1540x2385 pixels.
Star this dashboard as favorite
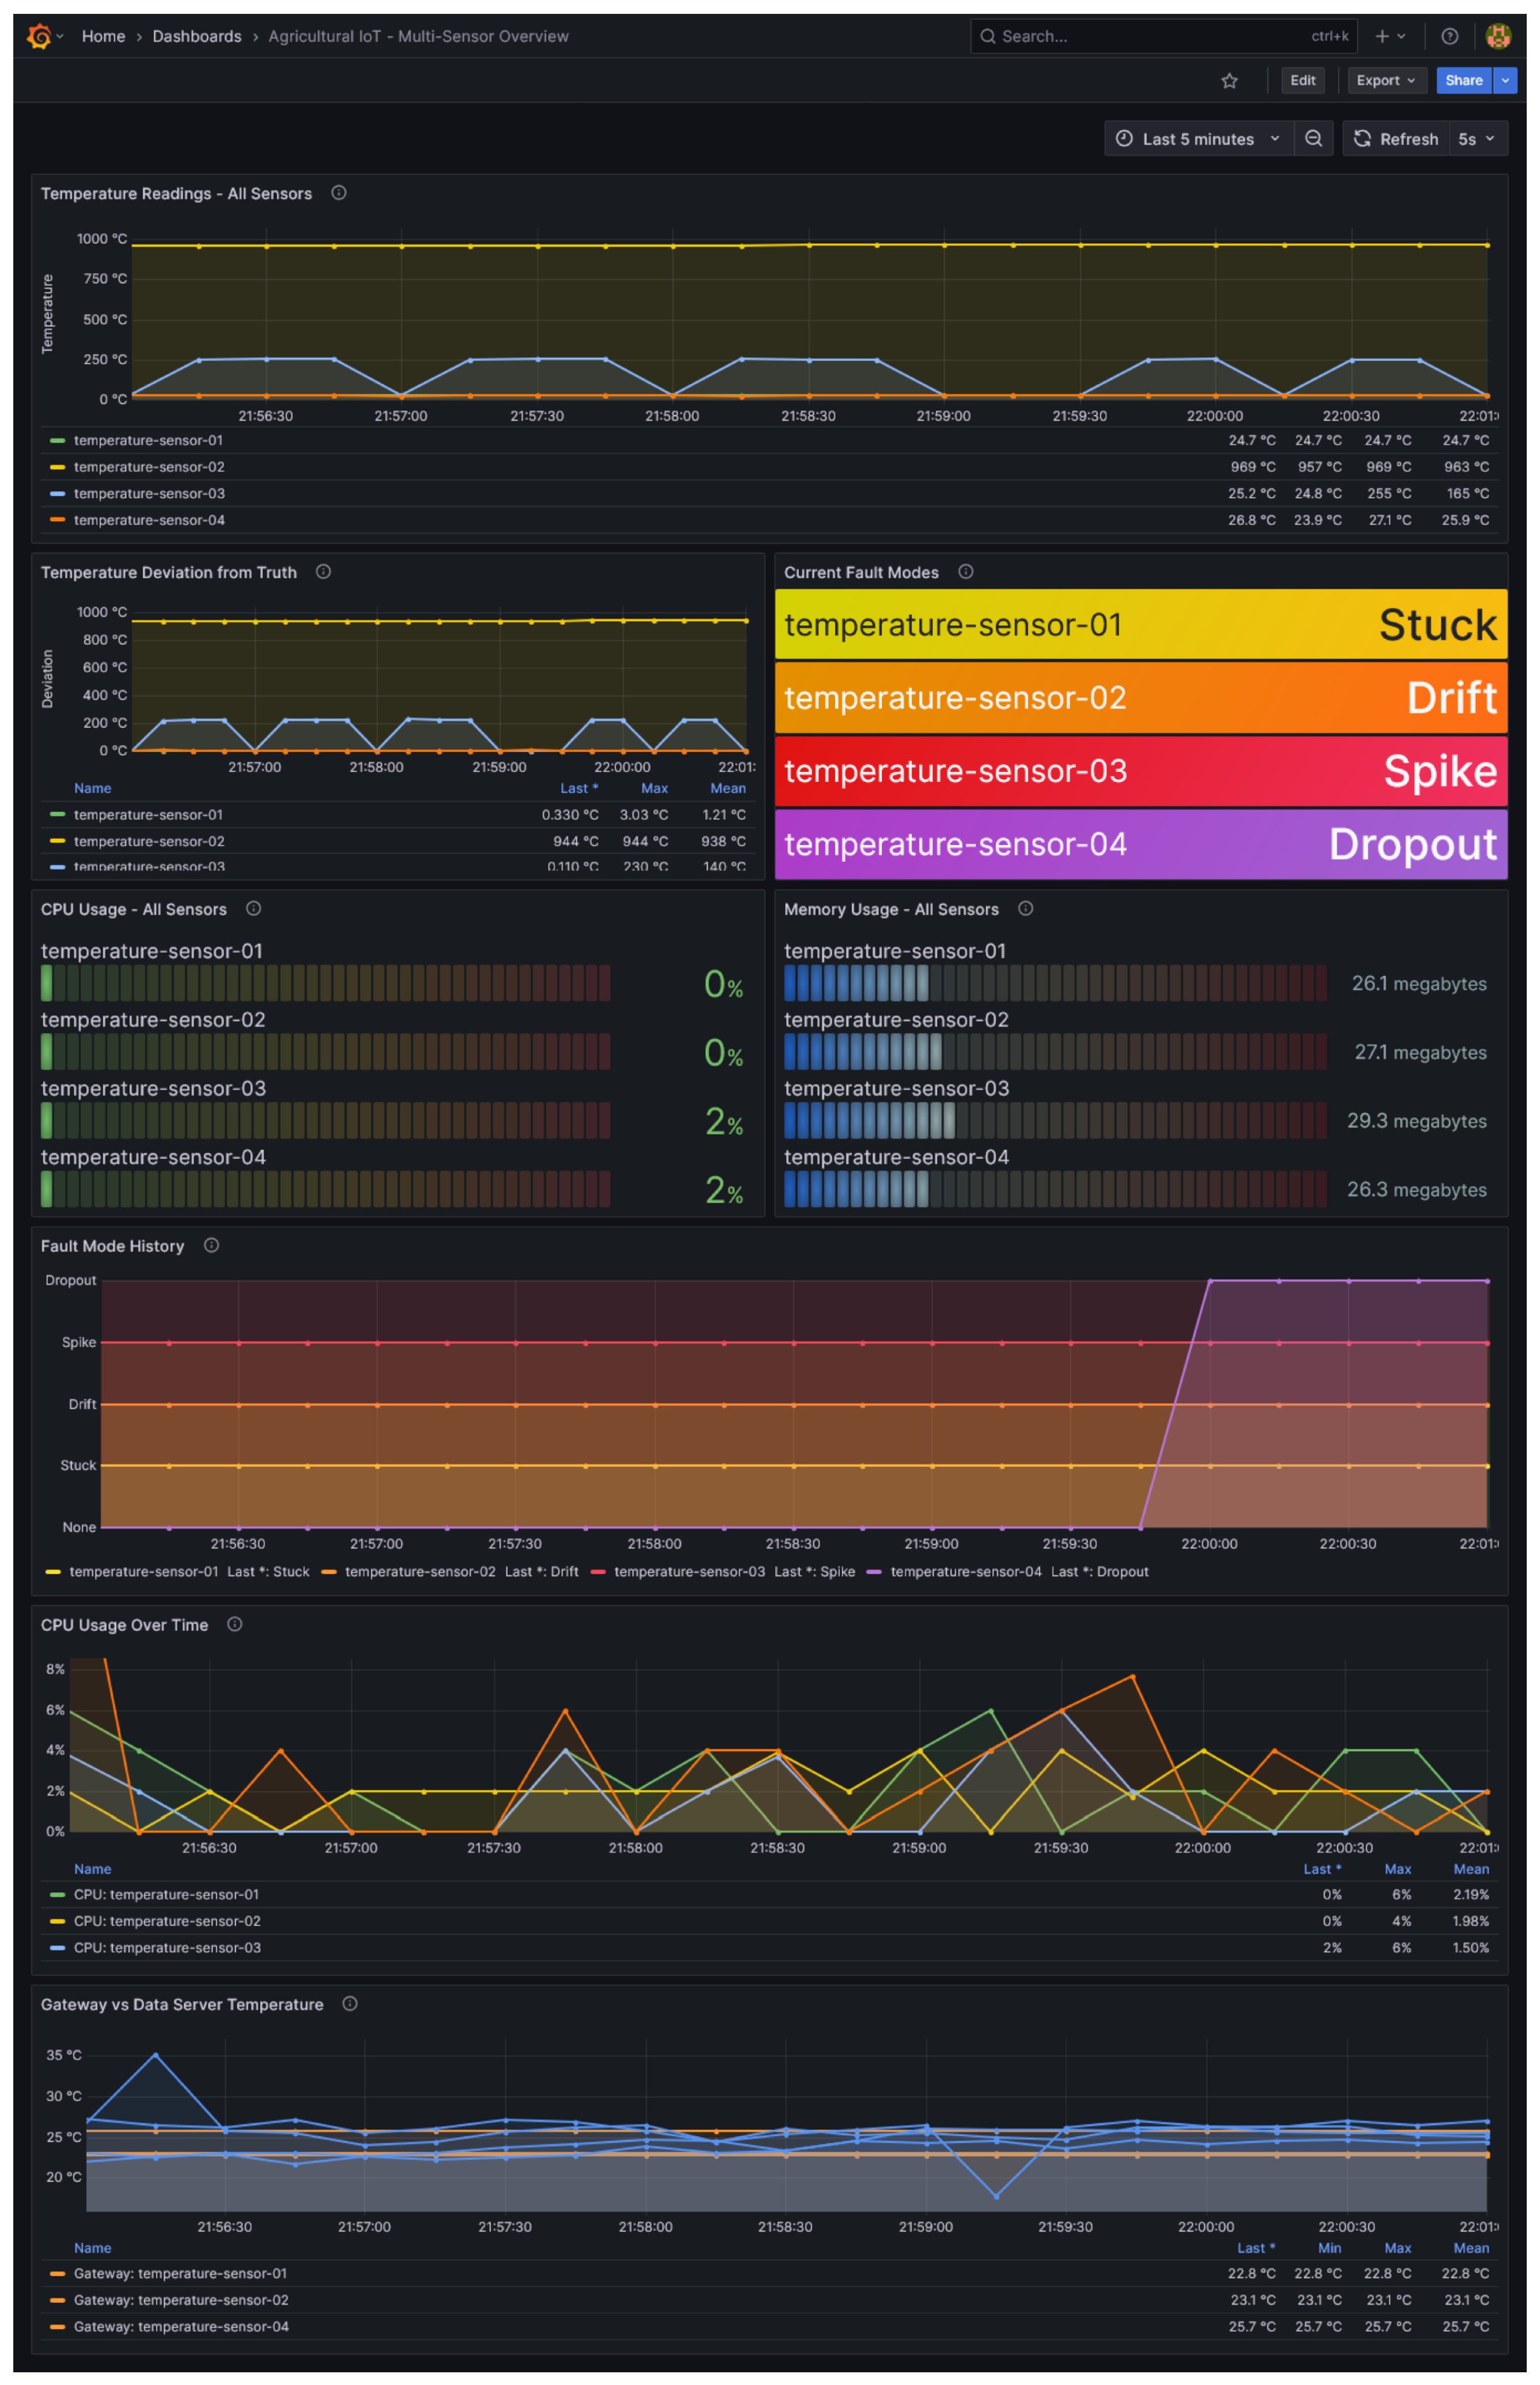[1229, 81]
